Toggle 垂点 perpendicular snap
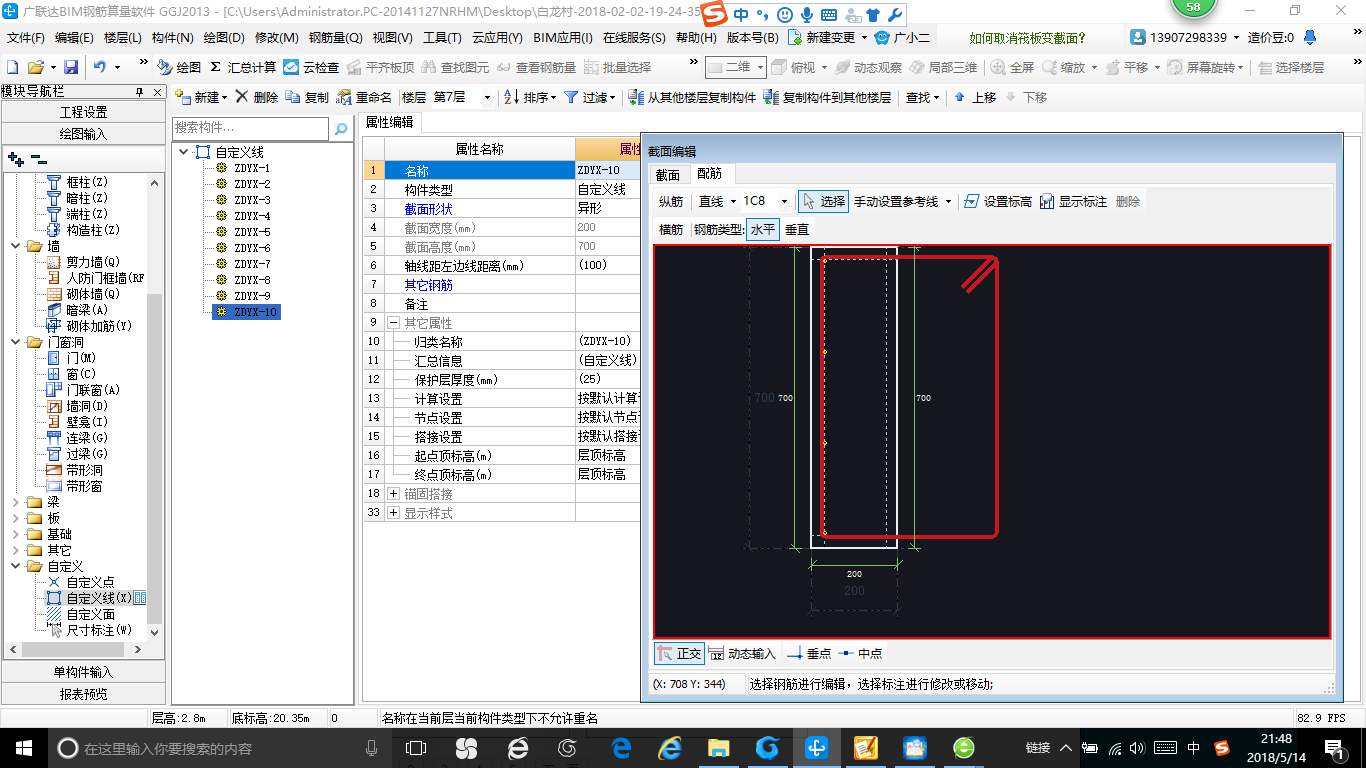This screenshot has height=768, width=1366. pyautogui.click(x=809, y=653)
